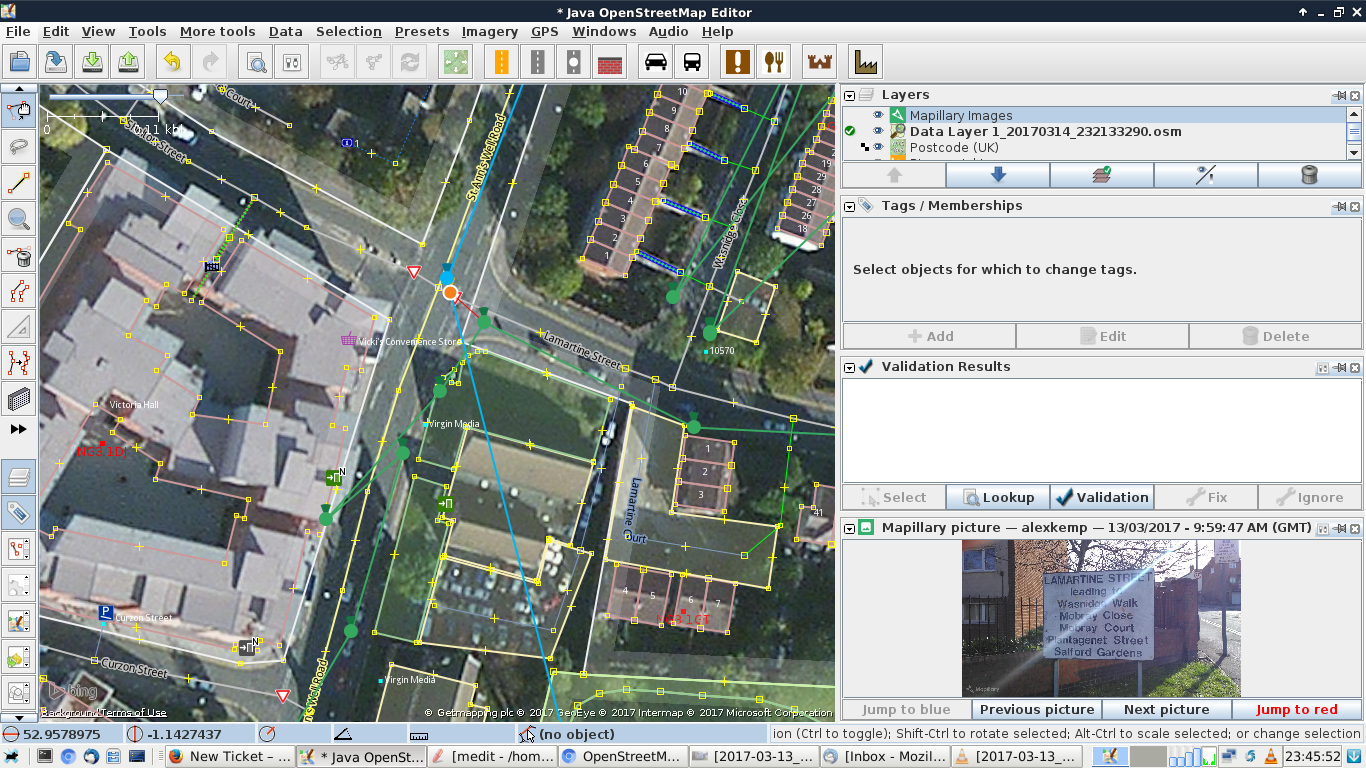Collapse the Validation Results panel
The width and height of the screenshot is (1366, 768).
850,367
